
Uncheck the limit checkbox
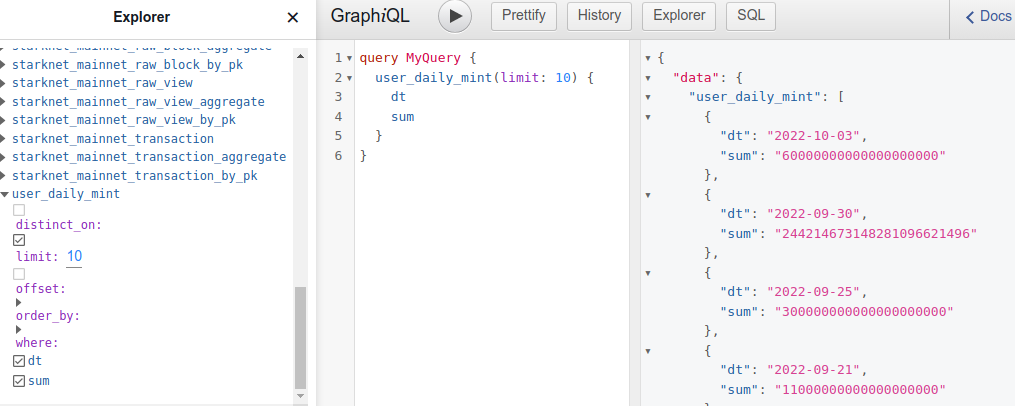click(19, 241)
